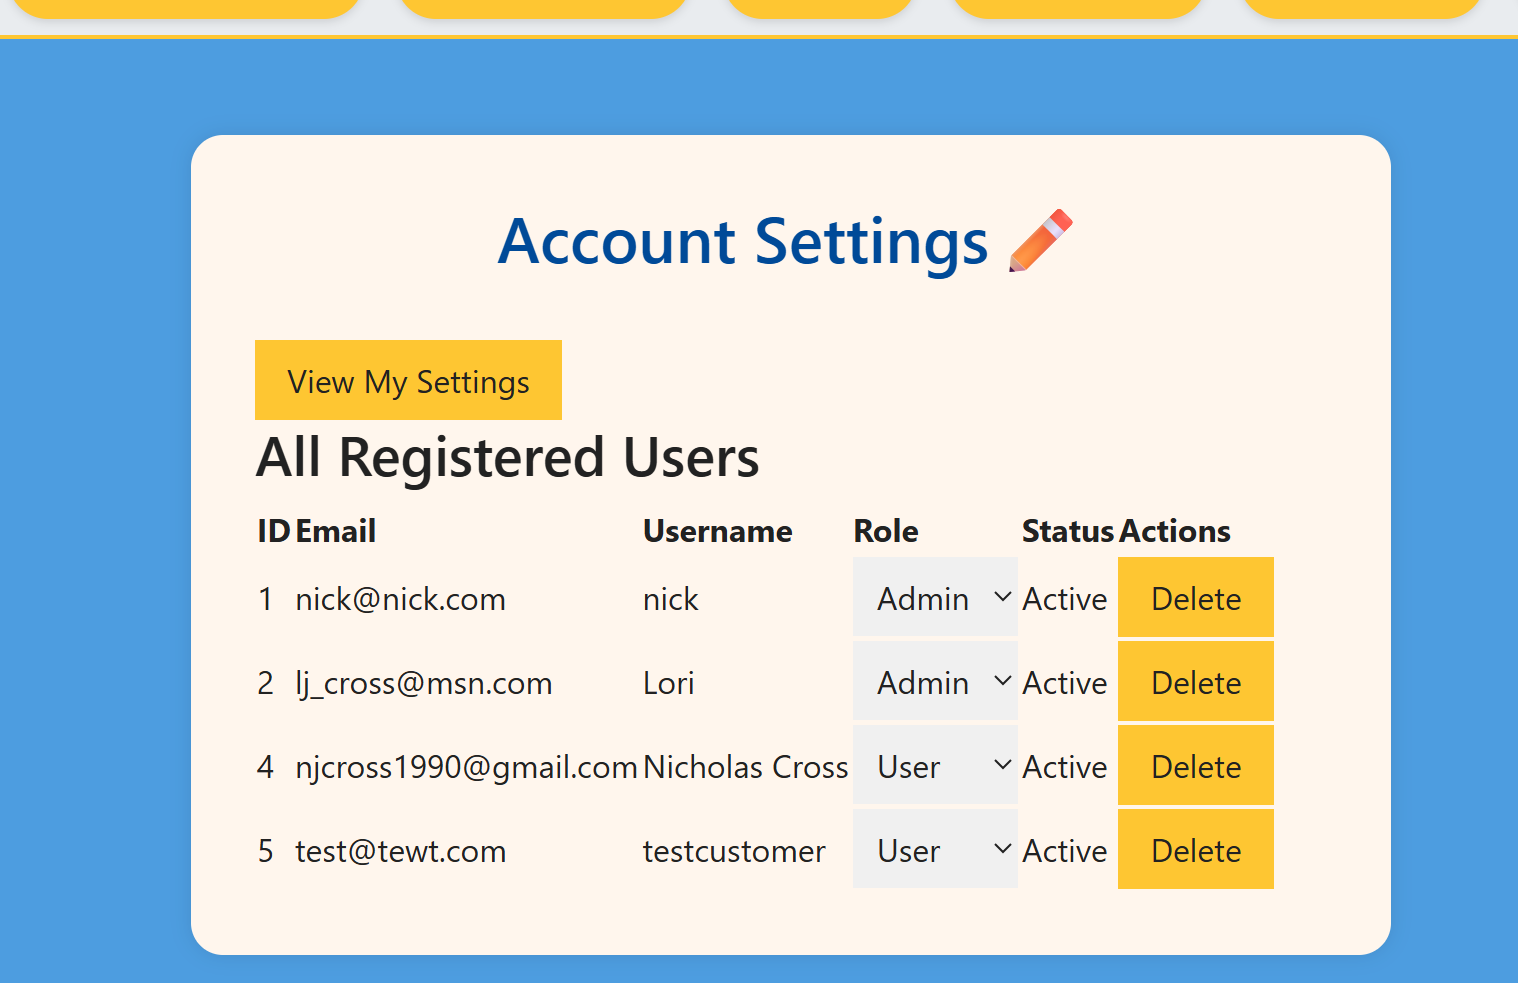Click the email test@tewt.com
The width and height of the screenshot is (1518, 983).
point(400,851)
